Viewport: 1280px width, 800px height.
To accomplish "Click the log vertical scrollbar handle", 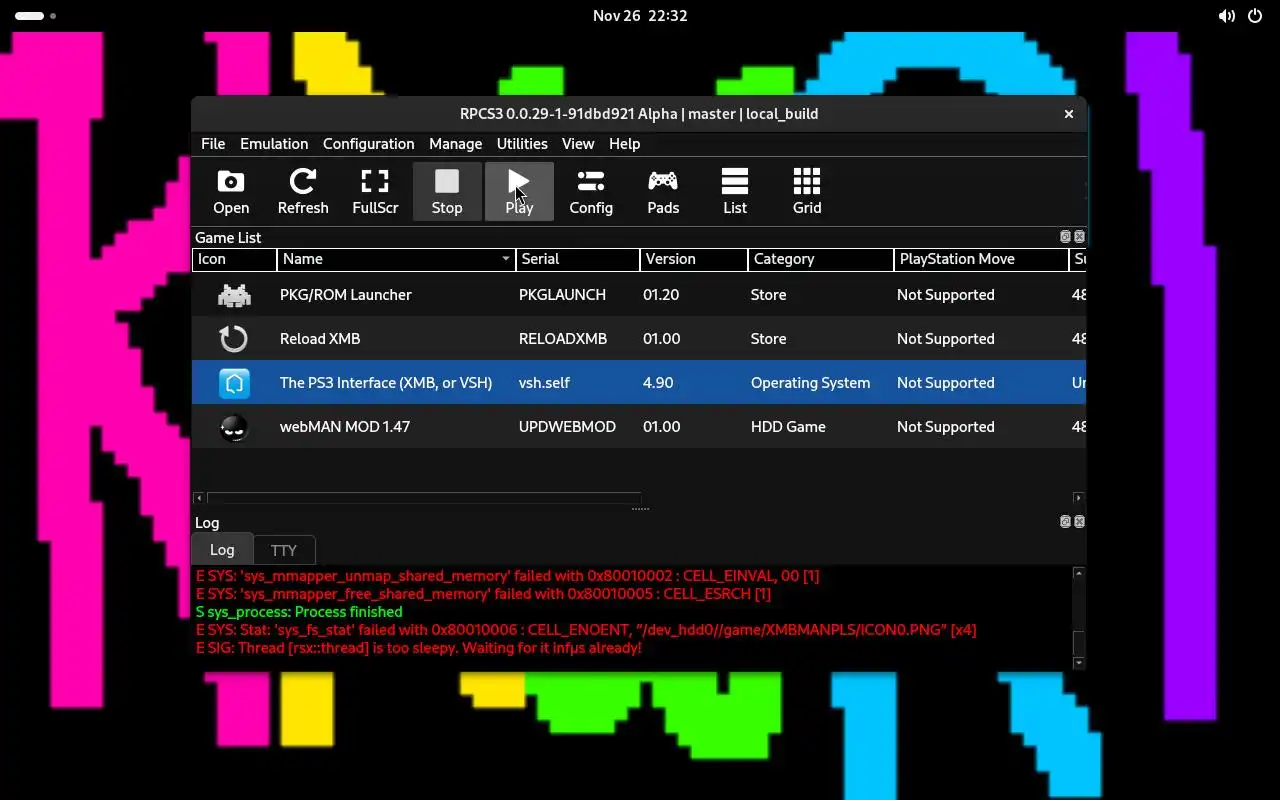I will pyautogui.click(x=1078, y=643).
